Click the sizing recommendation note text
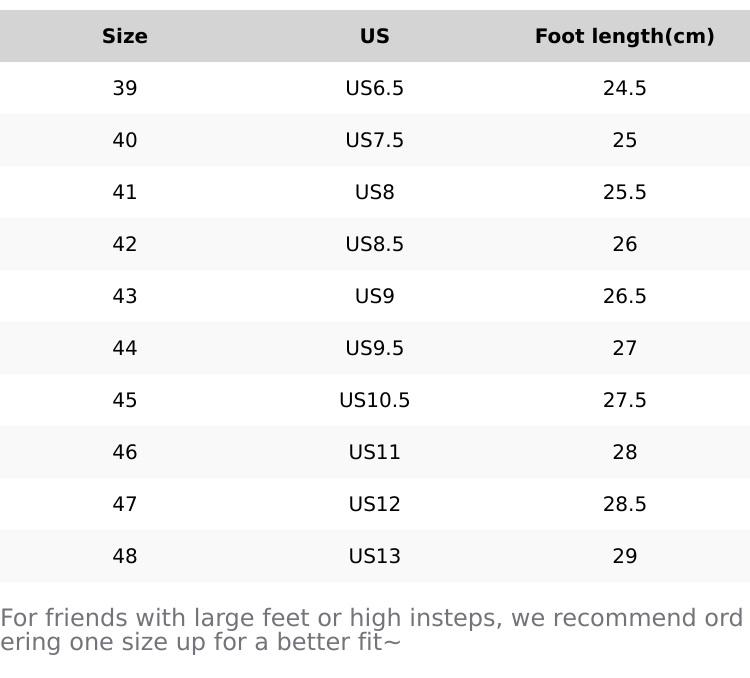The image size is (750, 678). pos(370,630)
